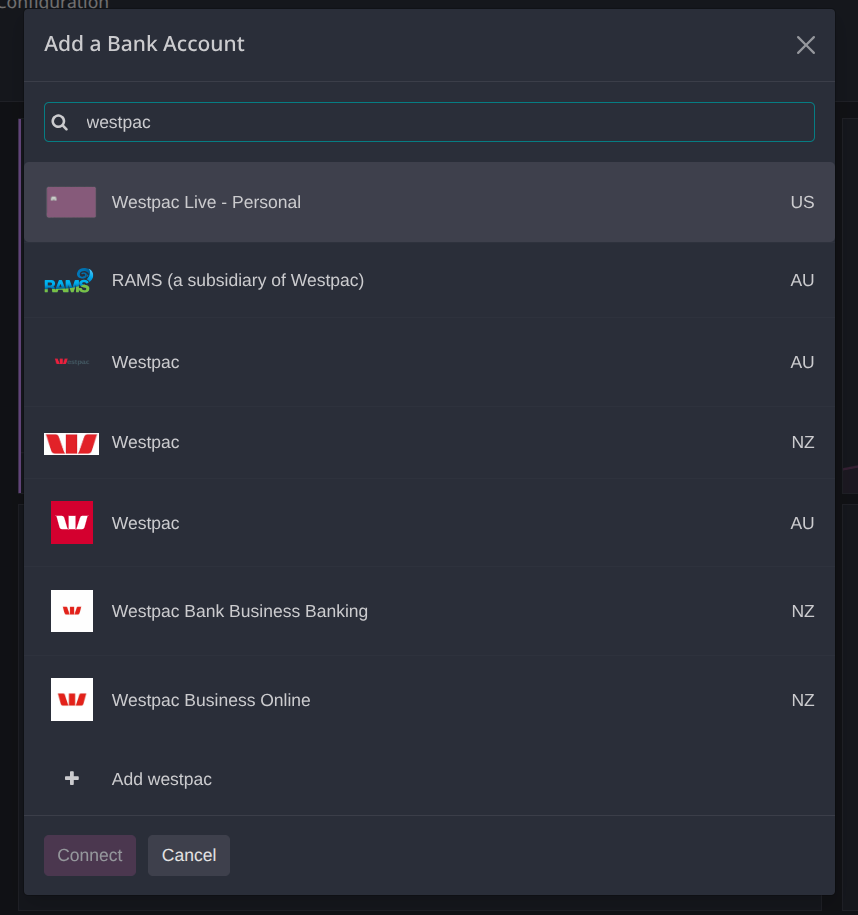This screenshot has width=858, height=915.
Task: Select Westpac Live - Personal entry
Action: coord(429,202)
